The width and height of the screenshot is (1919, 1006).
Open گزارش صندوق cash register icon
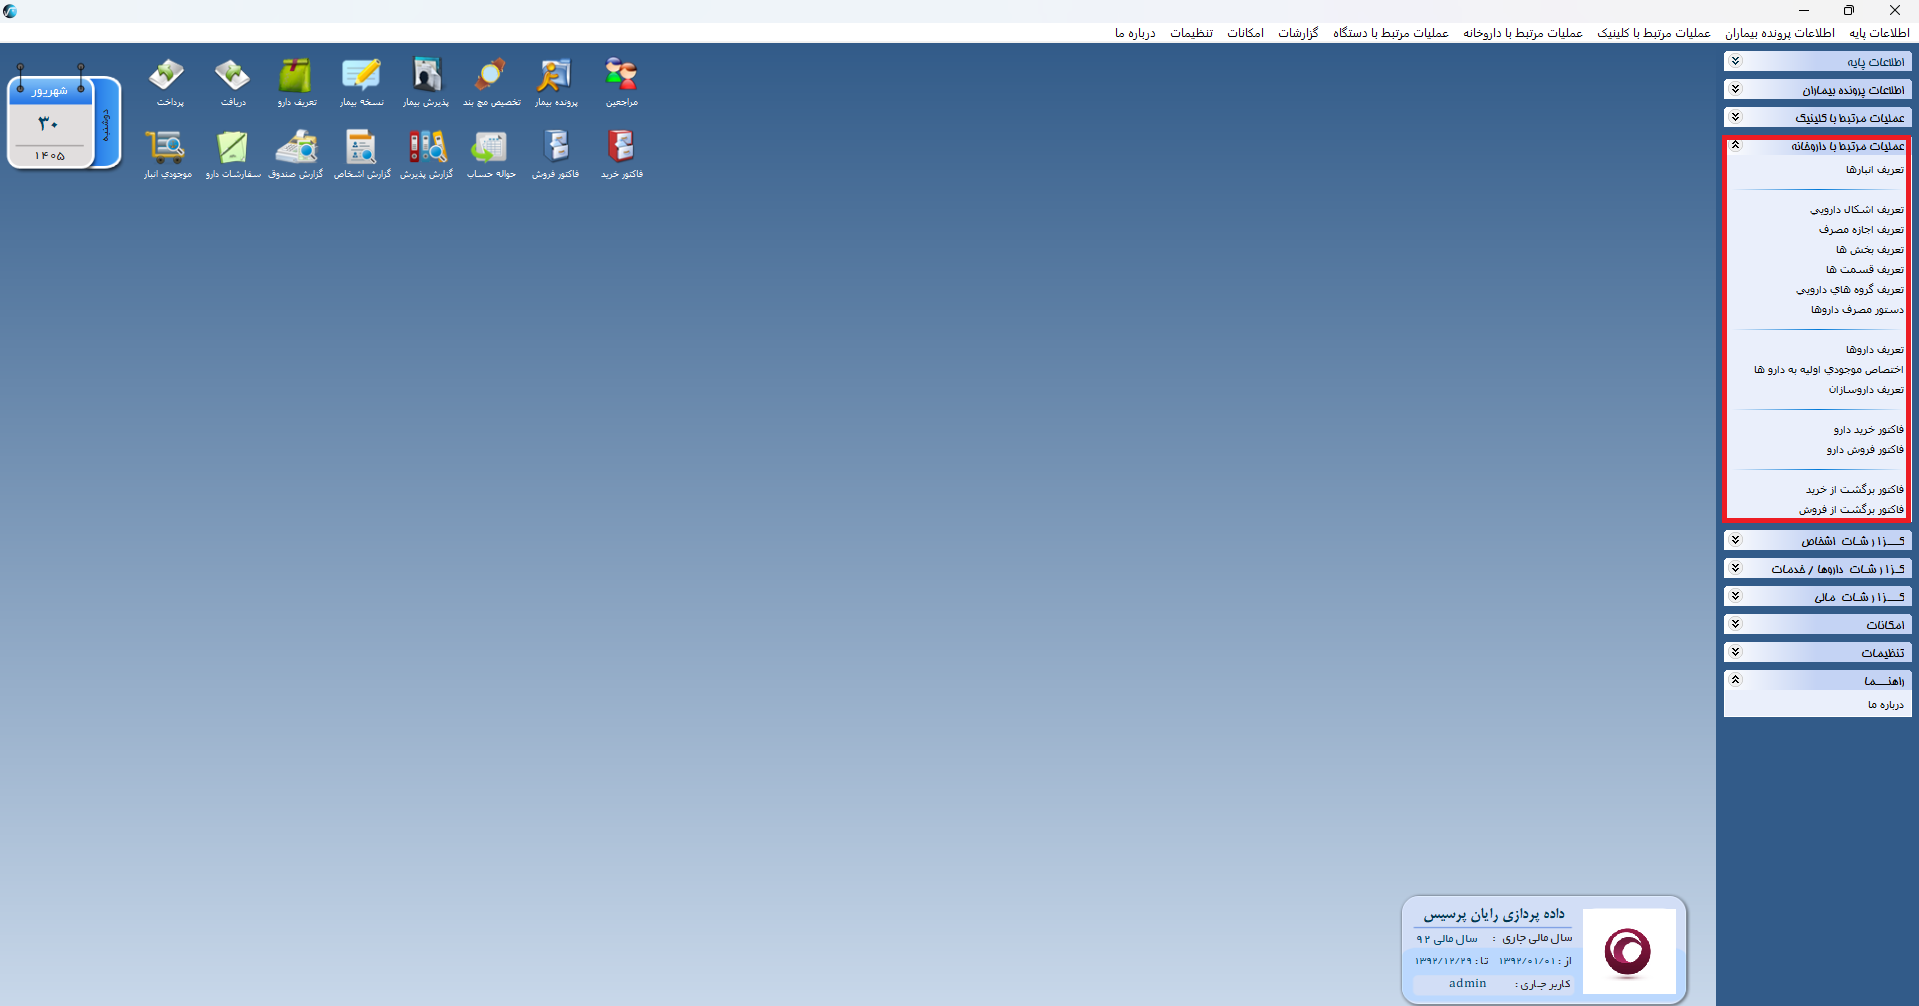pos(296,154)
